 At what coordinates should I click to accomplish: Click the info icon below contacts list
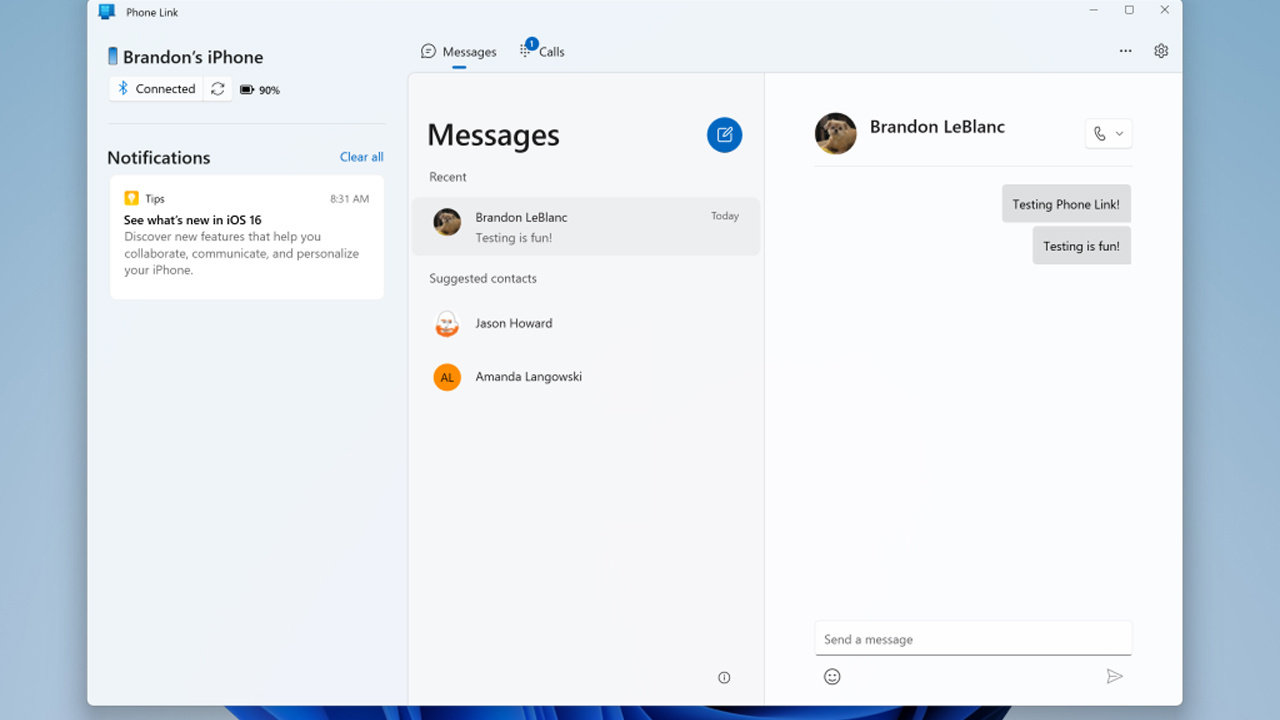[x=724, y=678]
